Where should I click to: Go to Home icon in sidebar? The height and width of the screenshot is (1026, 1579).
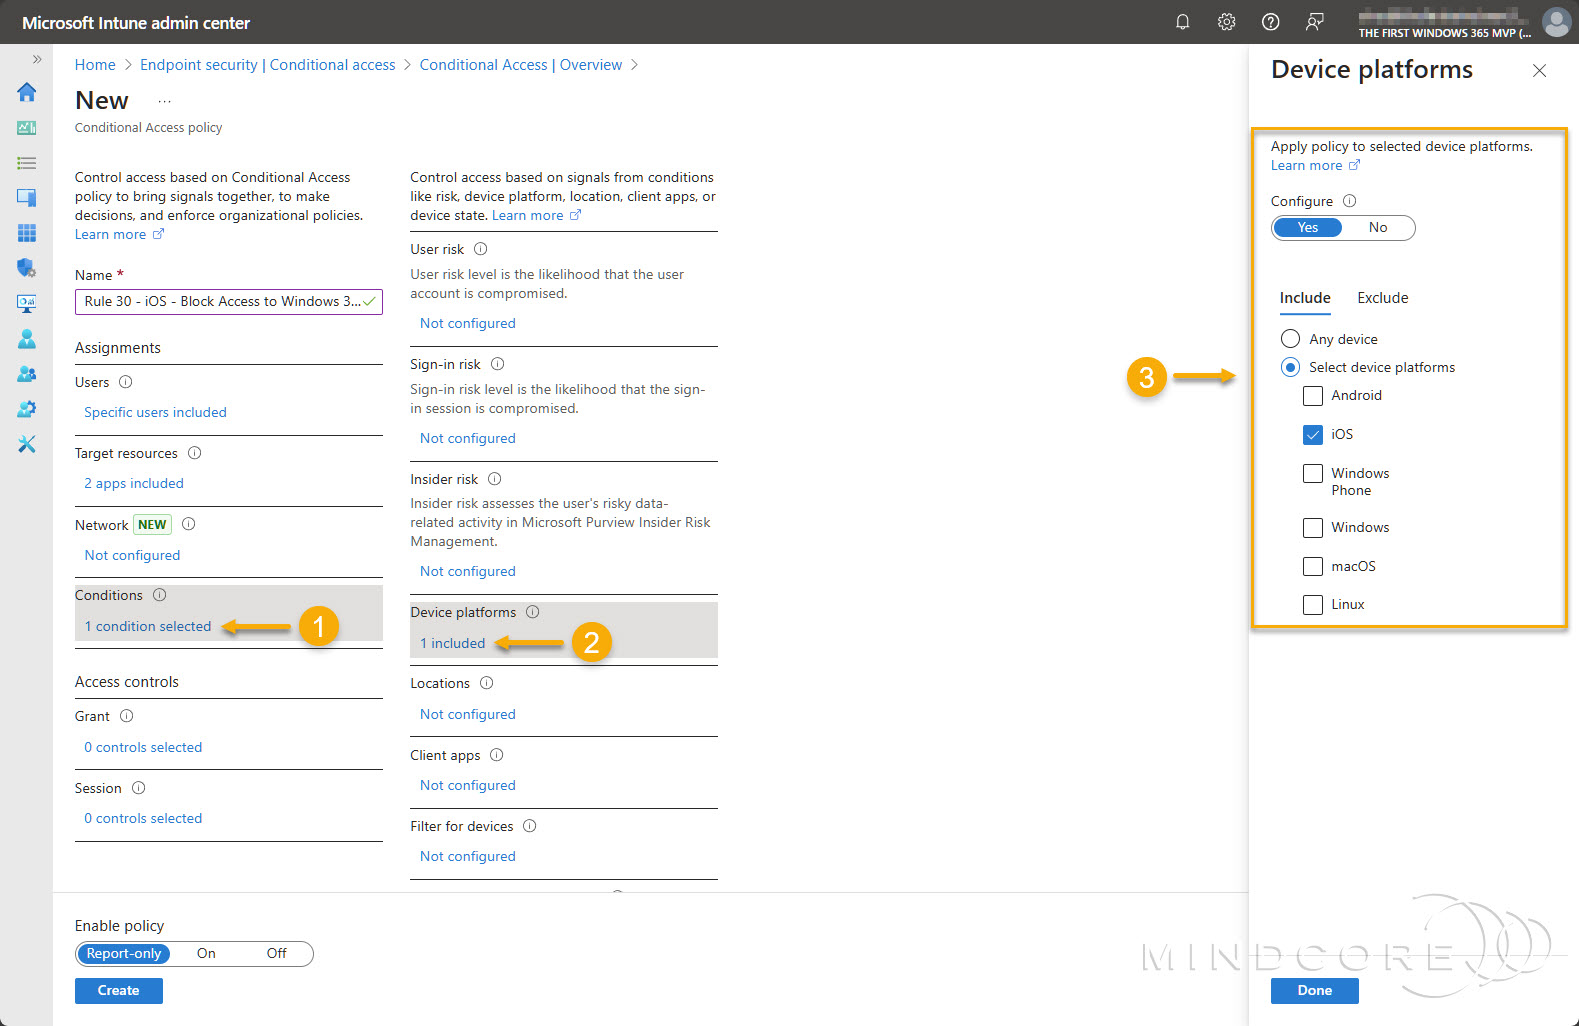pos(27,92)
